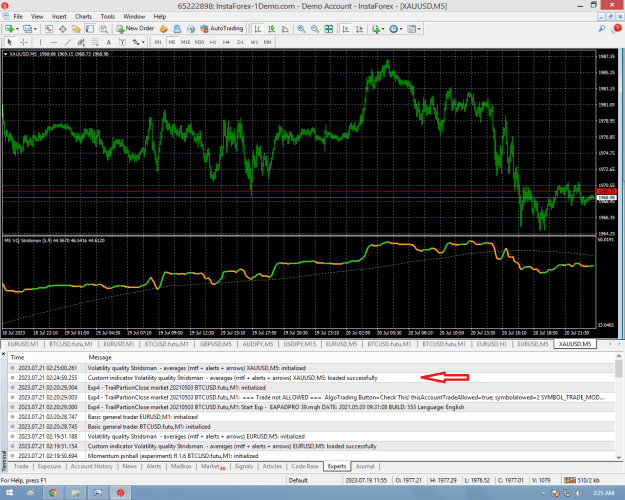
Task: Zoom in on the chart
Action: [301, 29]
